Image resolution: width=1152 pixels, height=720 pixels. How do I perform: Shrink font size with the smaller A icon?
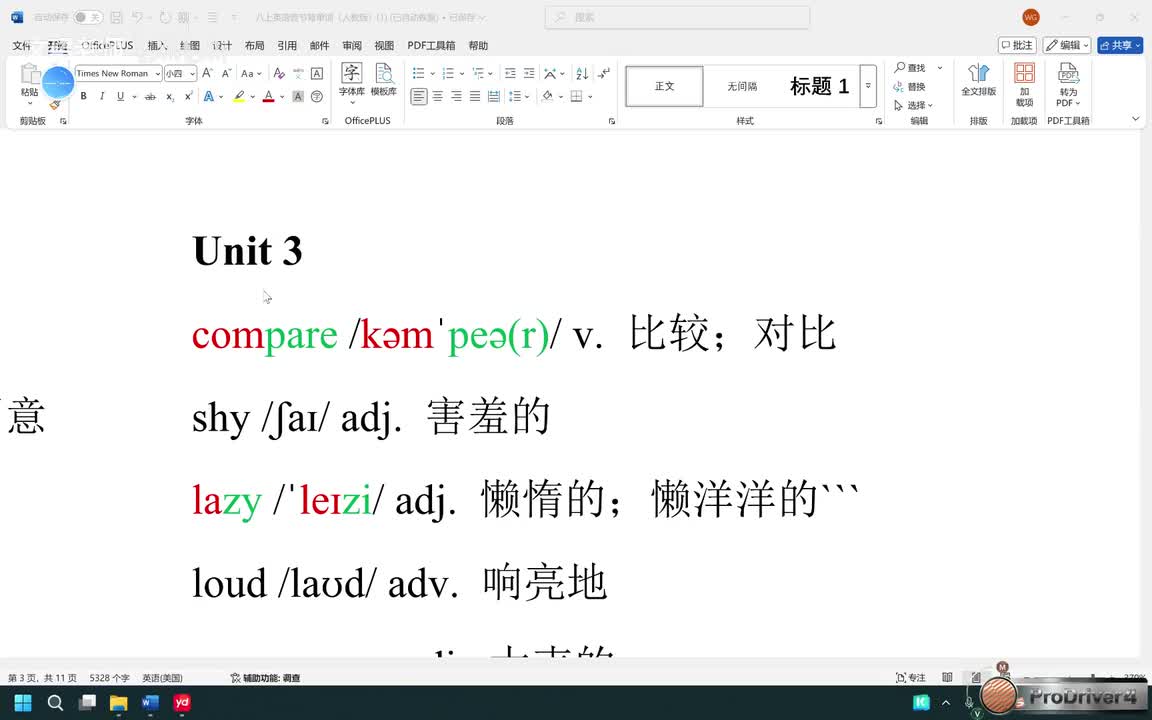[226, 73]
